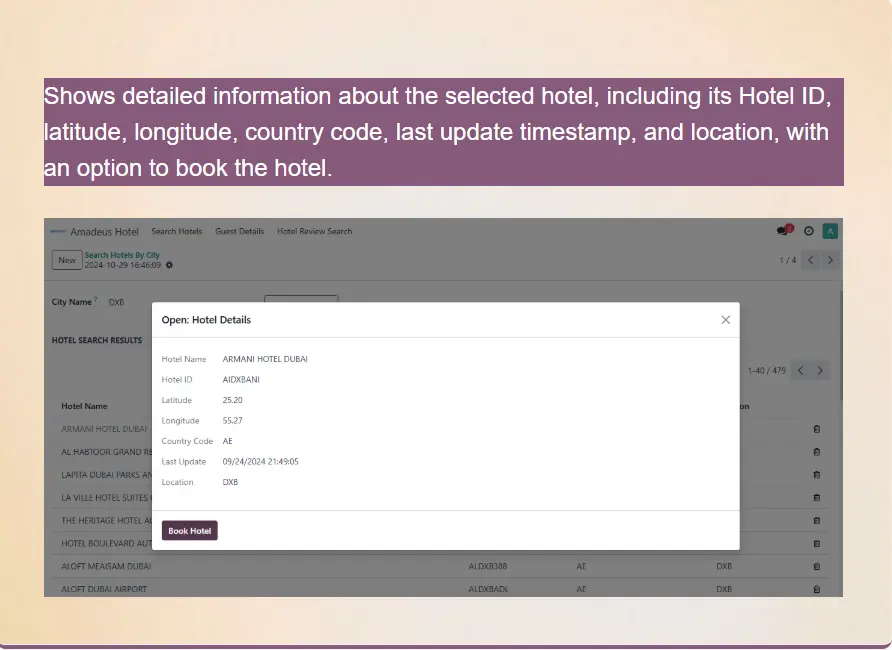Close the Hotel Details dialog

pos(725,320)
